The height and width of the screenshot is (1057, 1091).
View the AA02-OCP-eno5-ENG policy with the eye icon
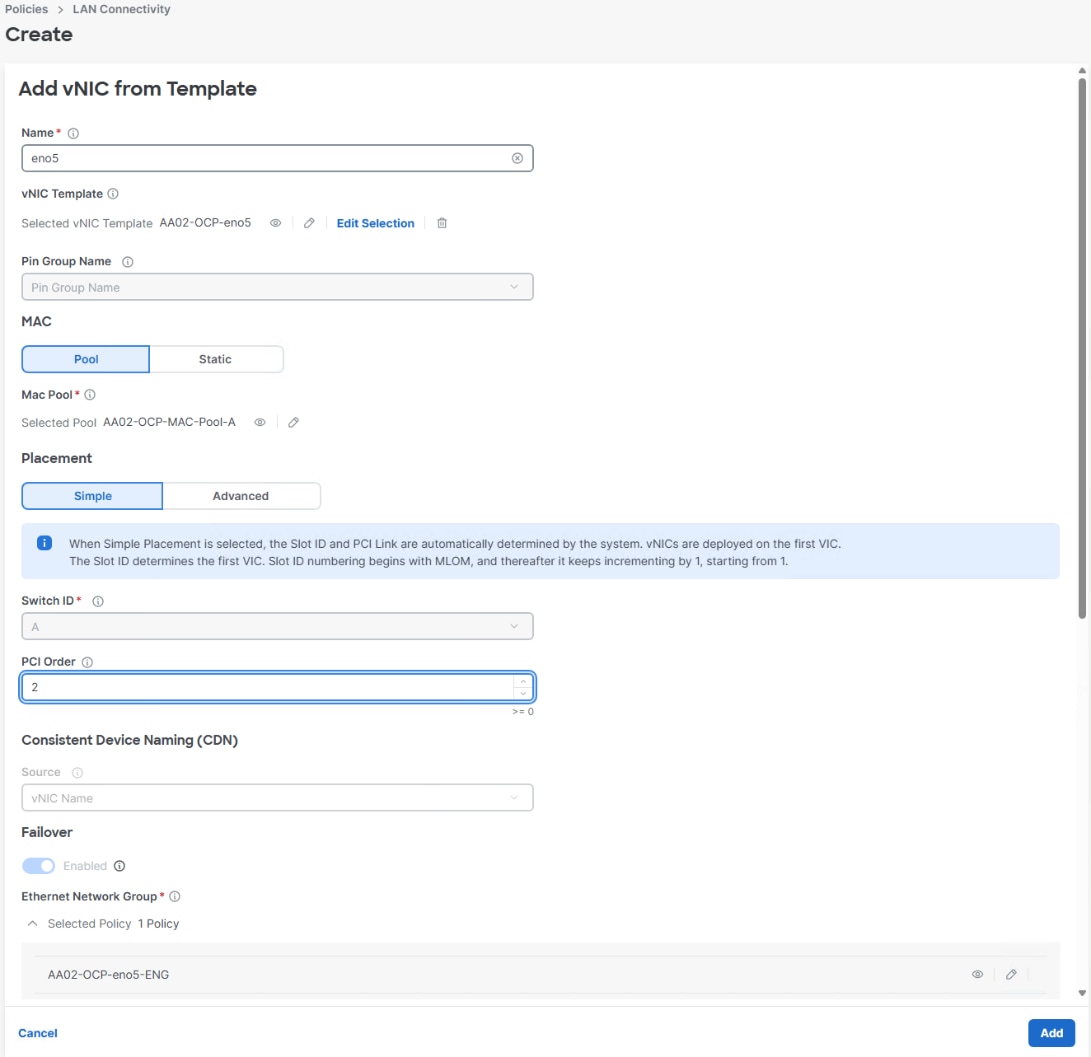(x=977, y=974)
